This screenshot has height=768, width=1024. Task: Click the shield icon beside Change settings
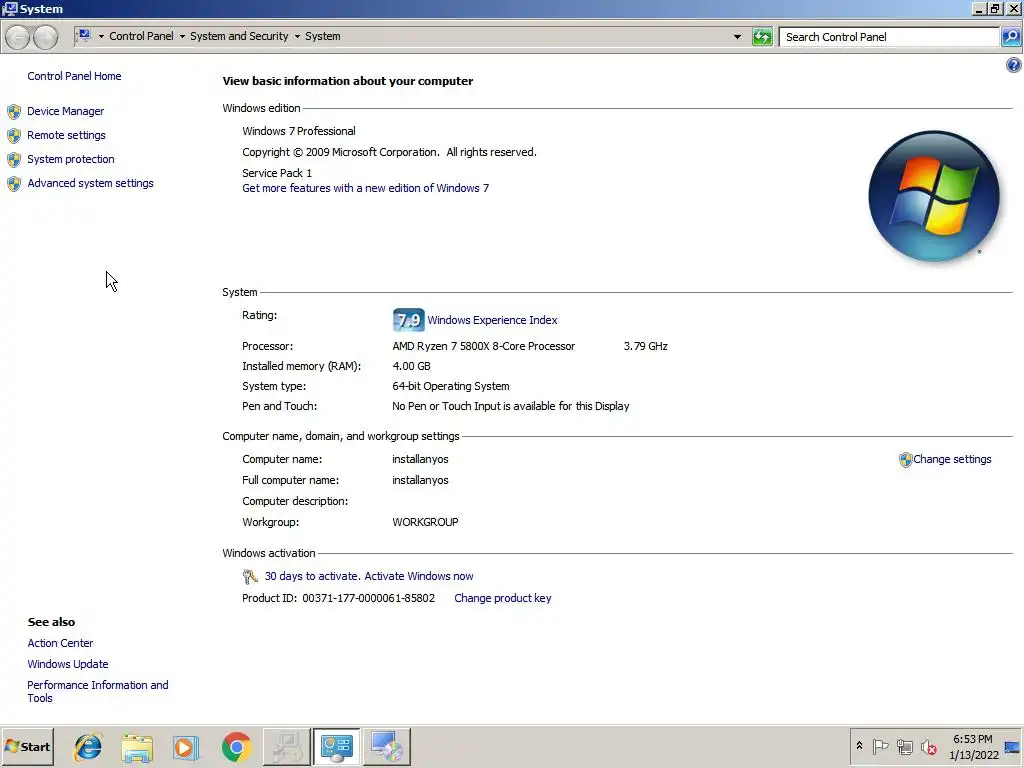coord(905,460)
